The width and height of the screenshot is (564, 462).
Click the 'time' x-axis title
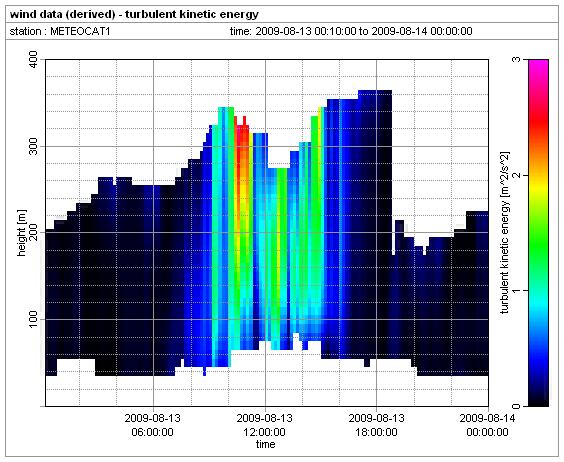click(265, 444)
